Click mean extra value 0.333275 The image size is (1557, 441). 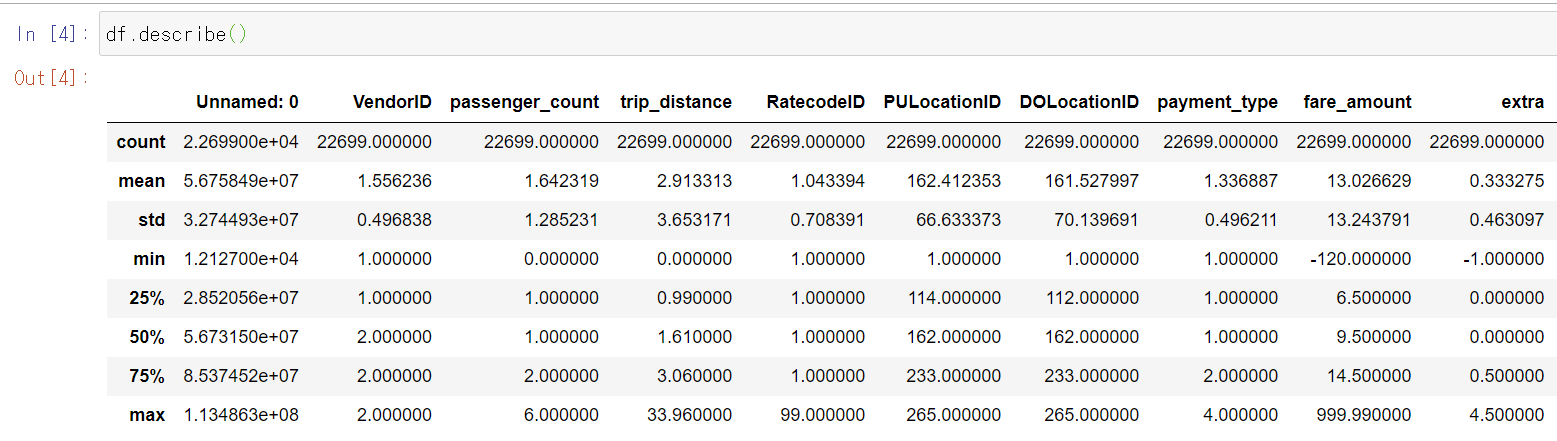pyautogui.click(x=1509, y=181)
